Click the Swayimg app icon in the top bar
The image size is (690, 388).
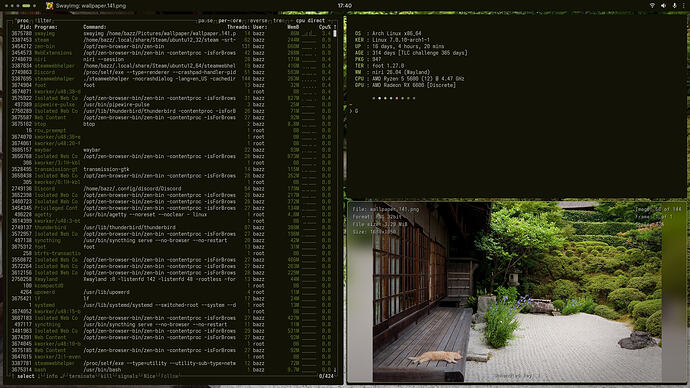(x=49, y=6)
